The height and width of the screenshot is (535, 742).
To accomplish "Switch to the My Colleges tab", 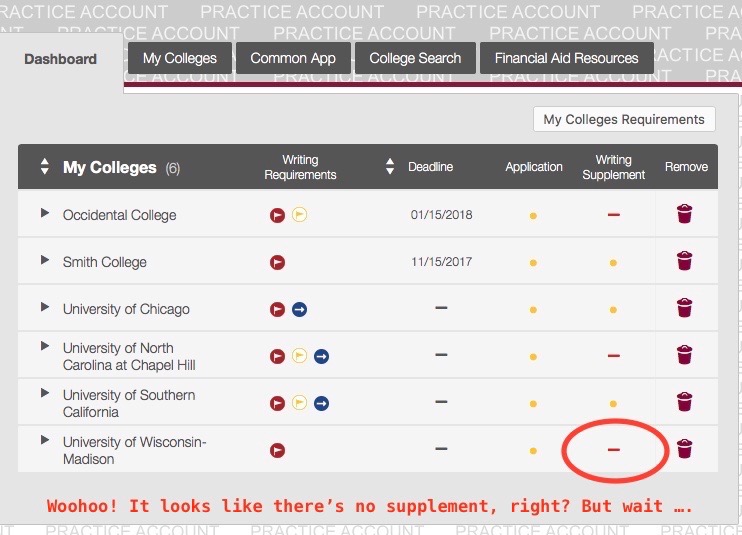I will pos(180,58).
